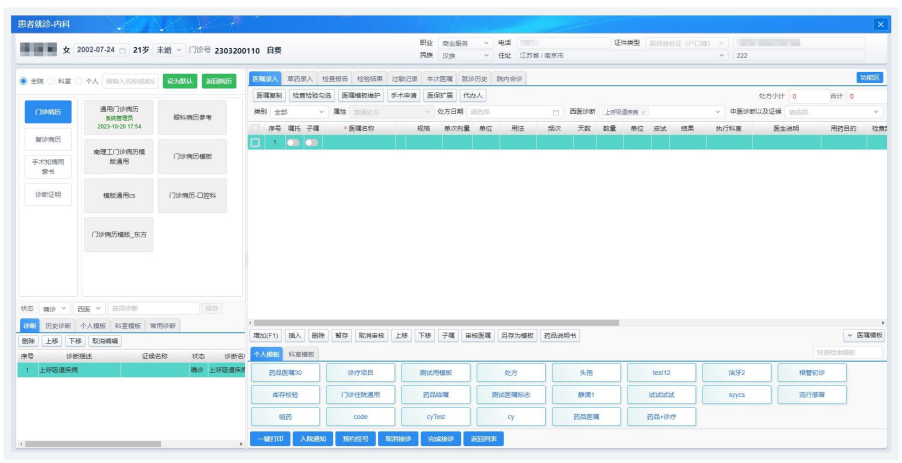Toggle the 子嘱 switch in row 1
The height and width of the screenshot is (463, 902).
click(312, 143)
